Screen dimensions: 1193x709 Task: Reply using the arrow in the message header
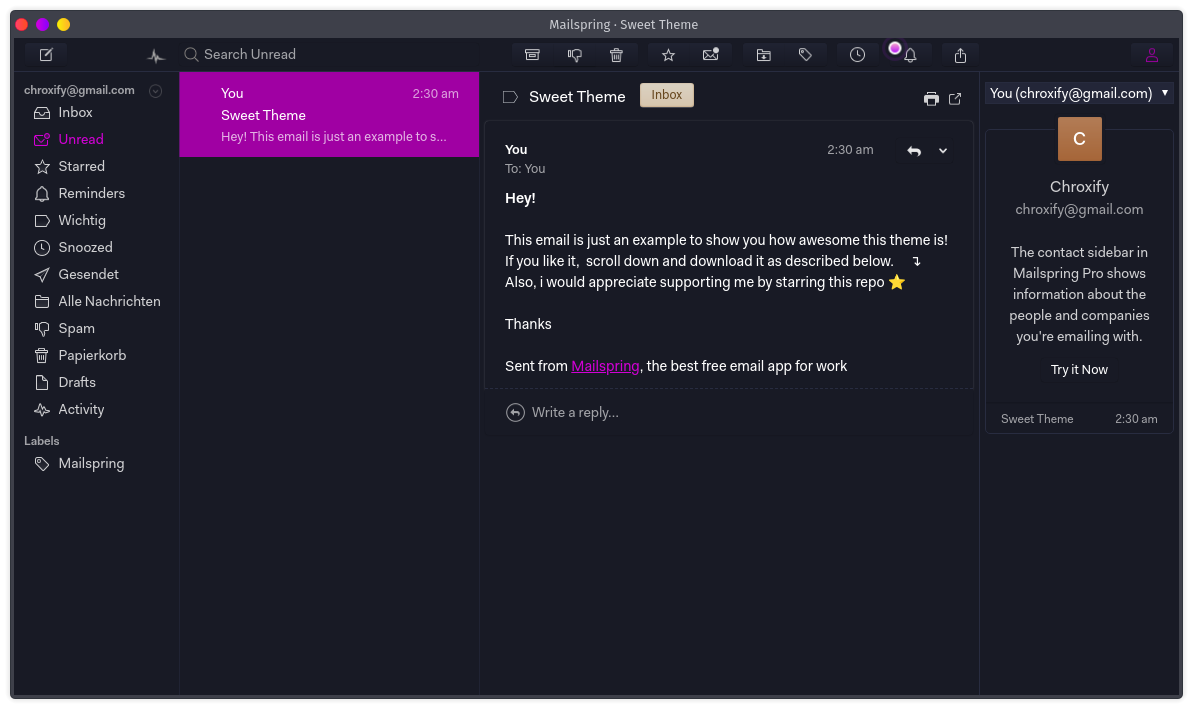point(915,151)
